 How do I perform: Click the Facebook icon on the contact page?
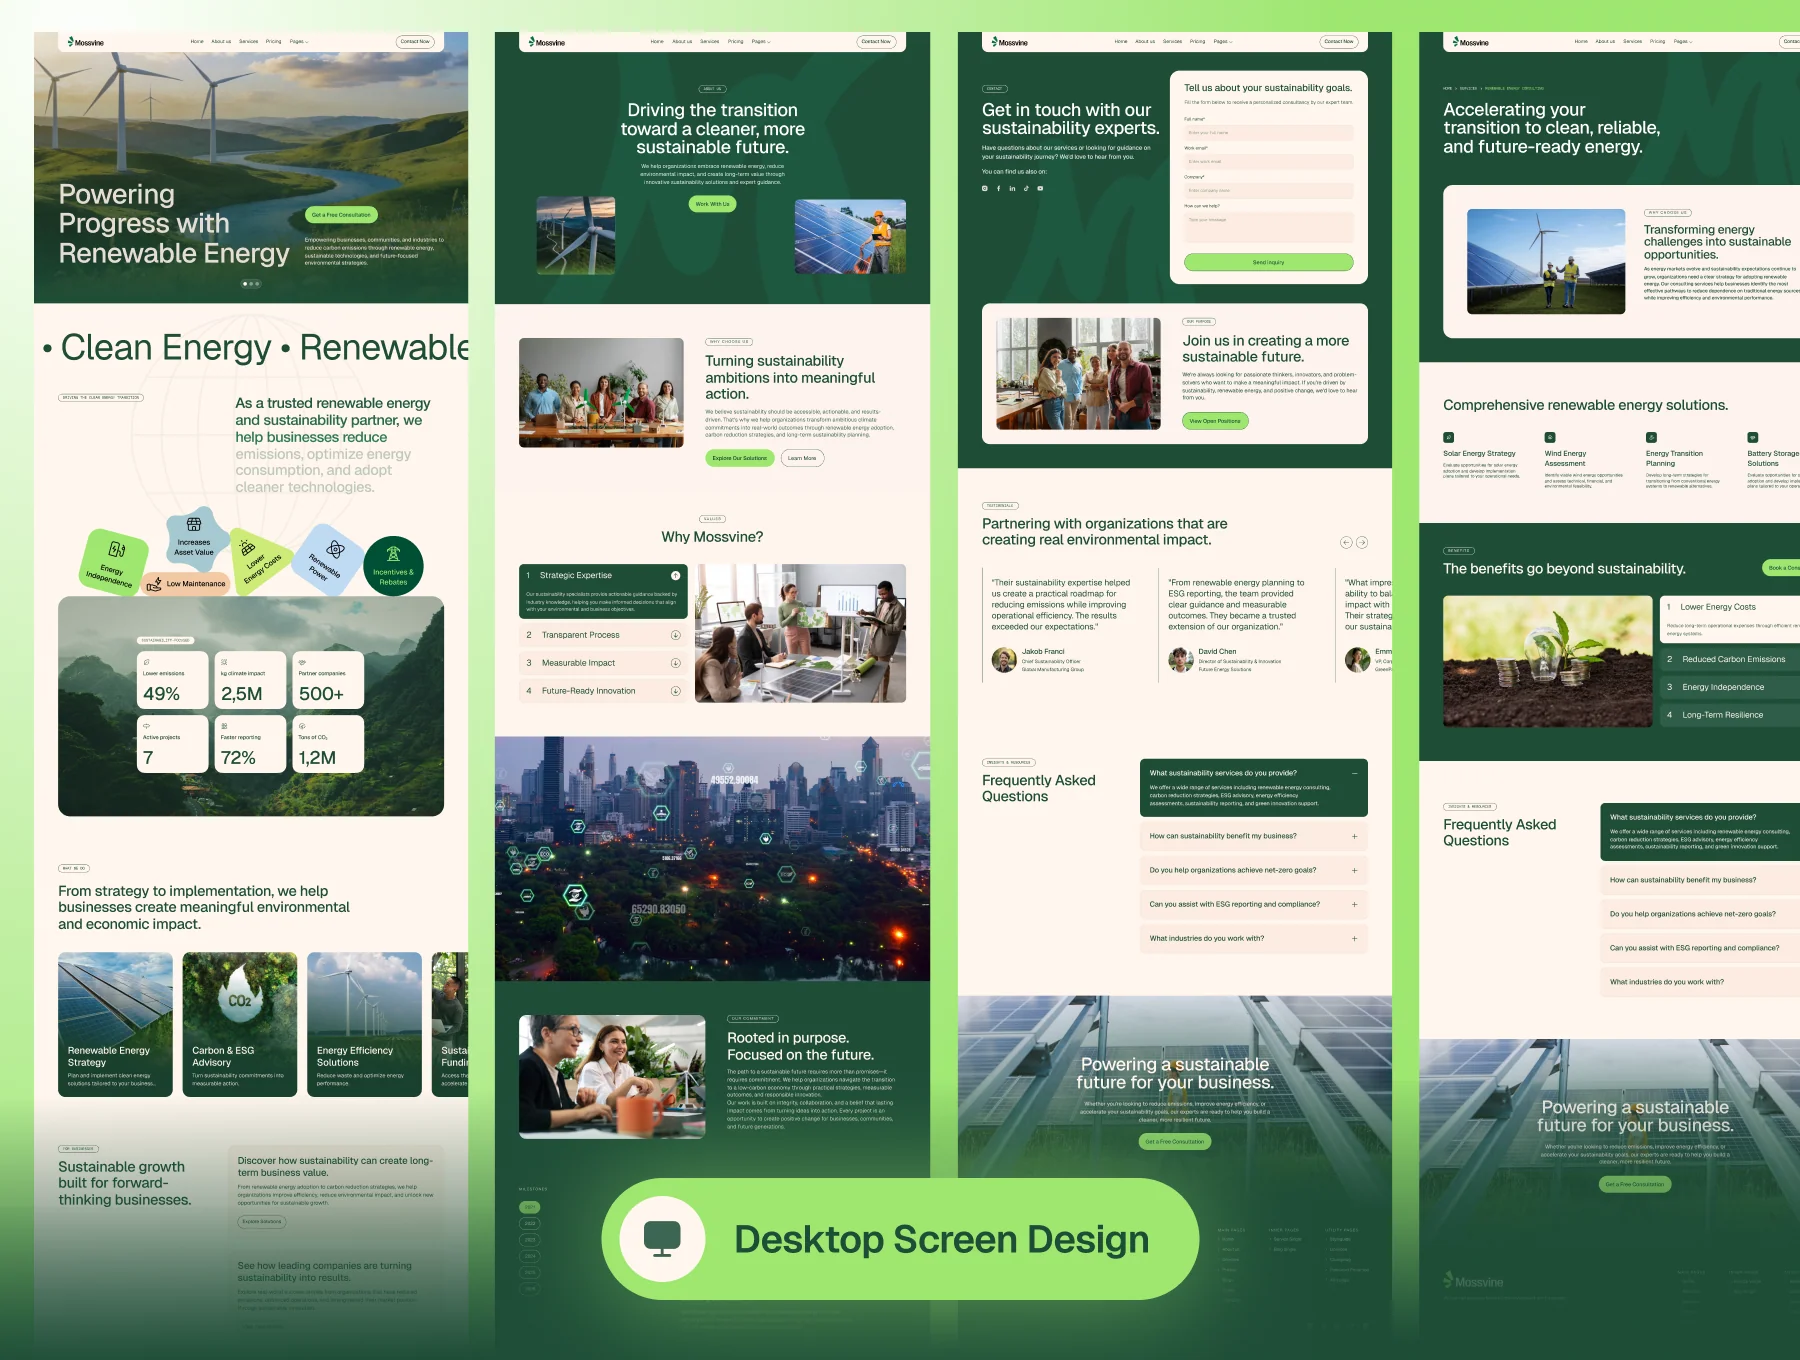click(998, 188)
